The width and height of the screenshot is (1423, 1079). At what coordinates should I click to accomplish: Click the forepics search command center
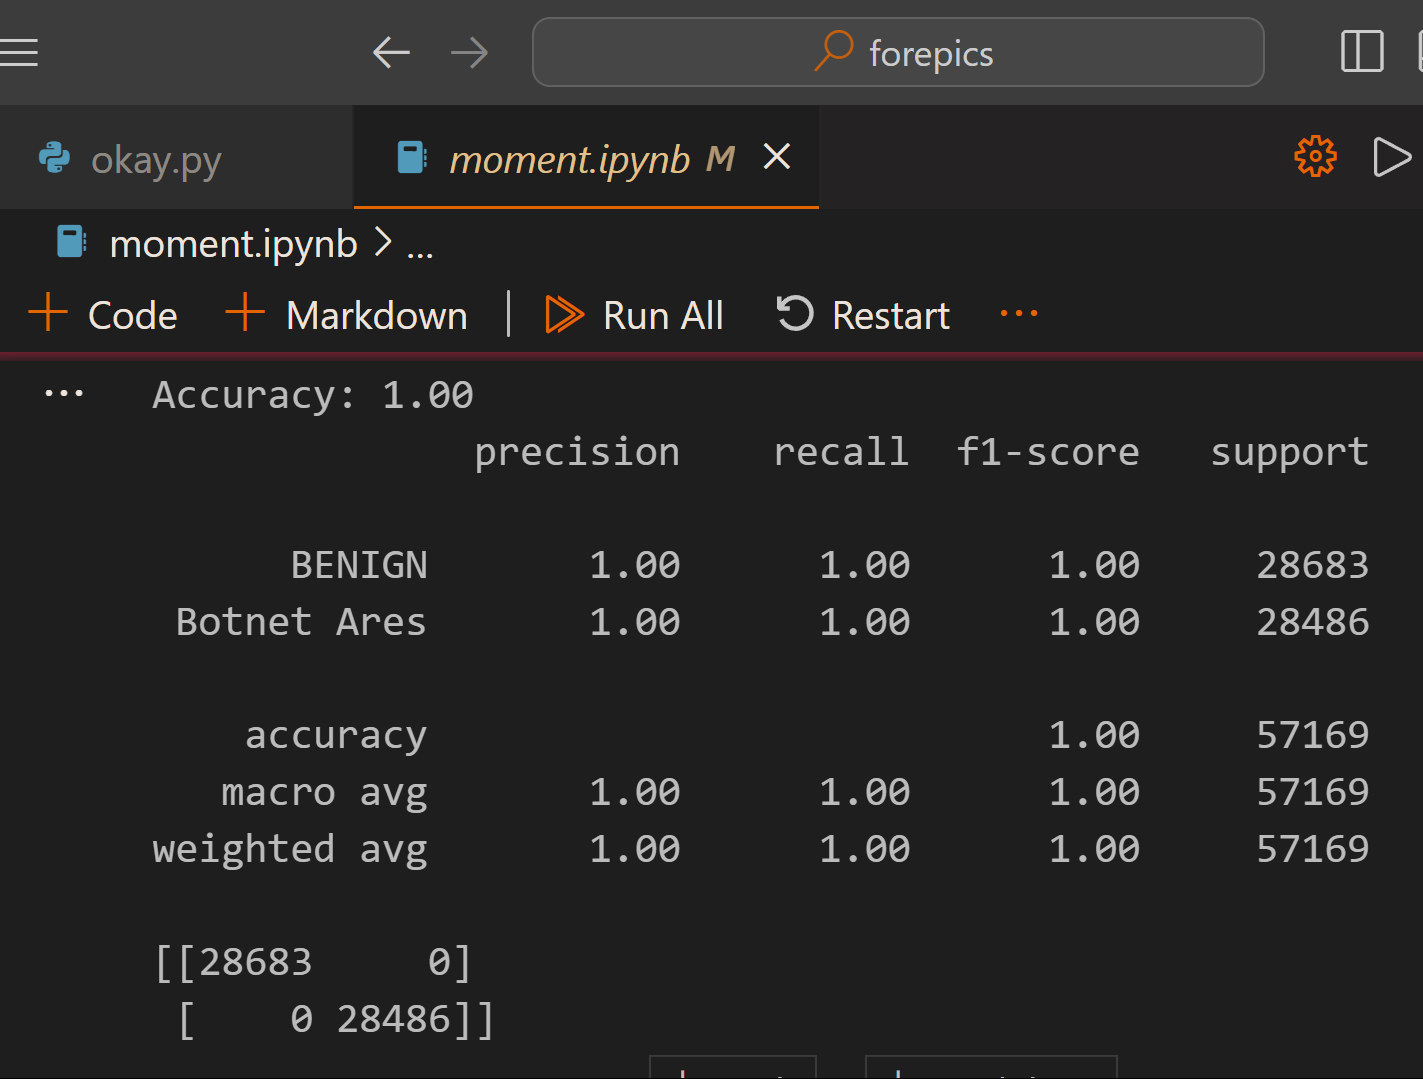coord(898,52)
